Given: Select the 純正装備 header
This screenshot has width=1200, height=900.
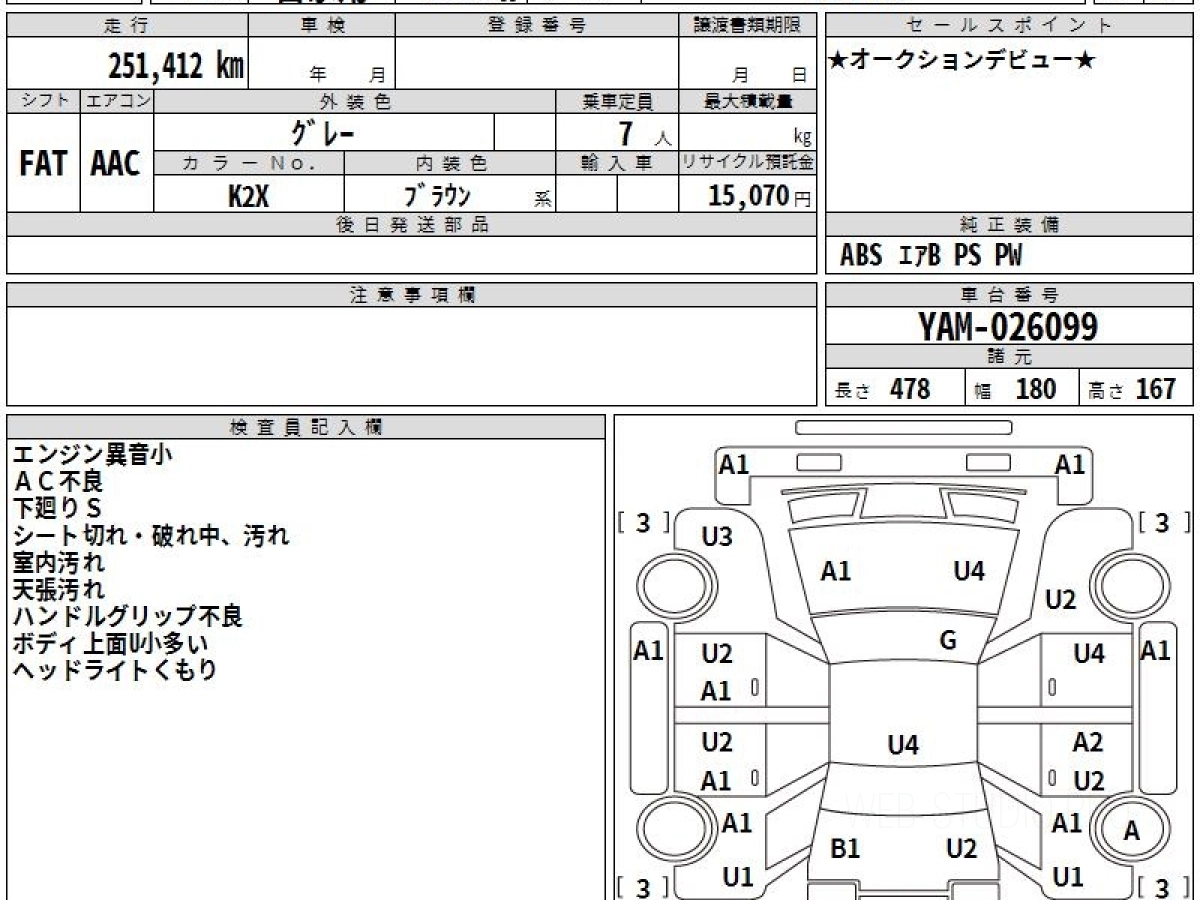Looking at the screenshot, I should tap(1010, 225).
